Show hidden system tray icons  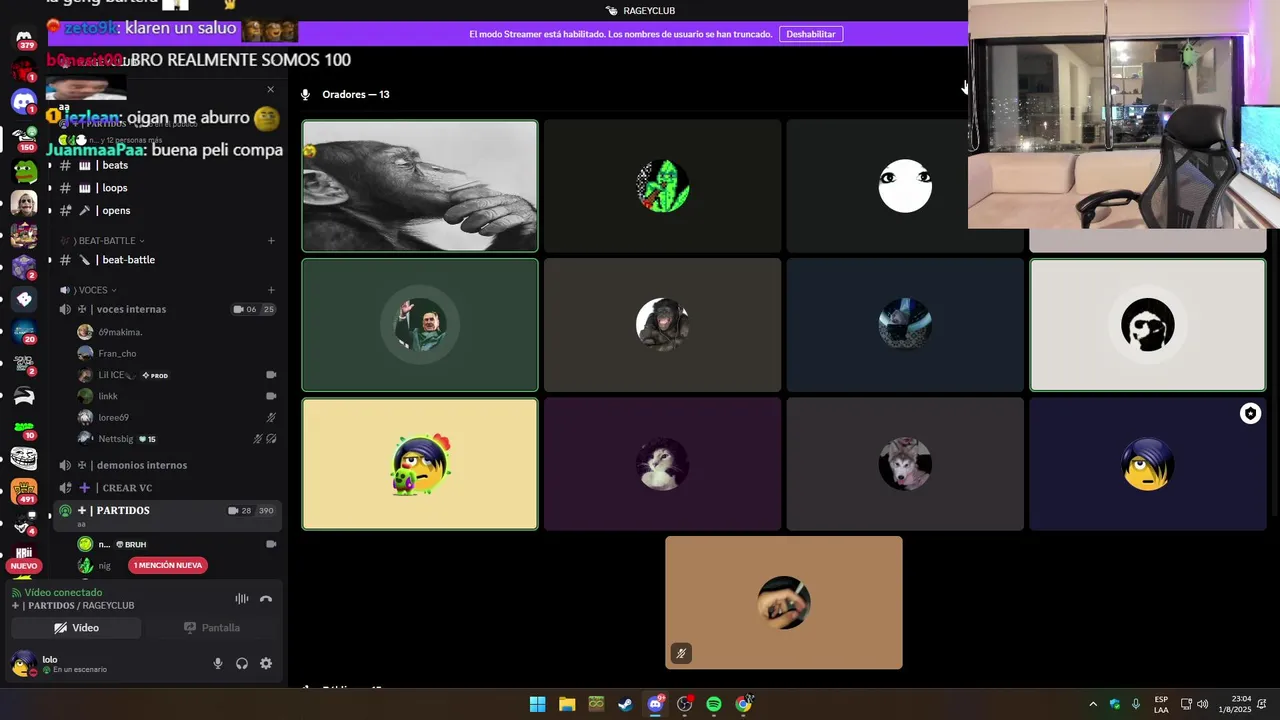tap(1093, 704)
